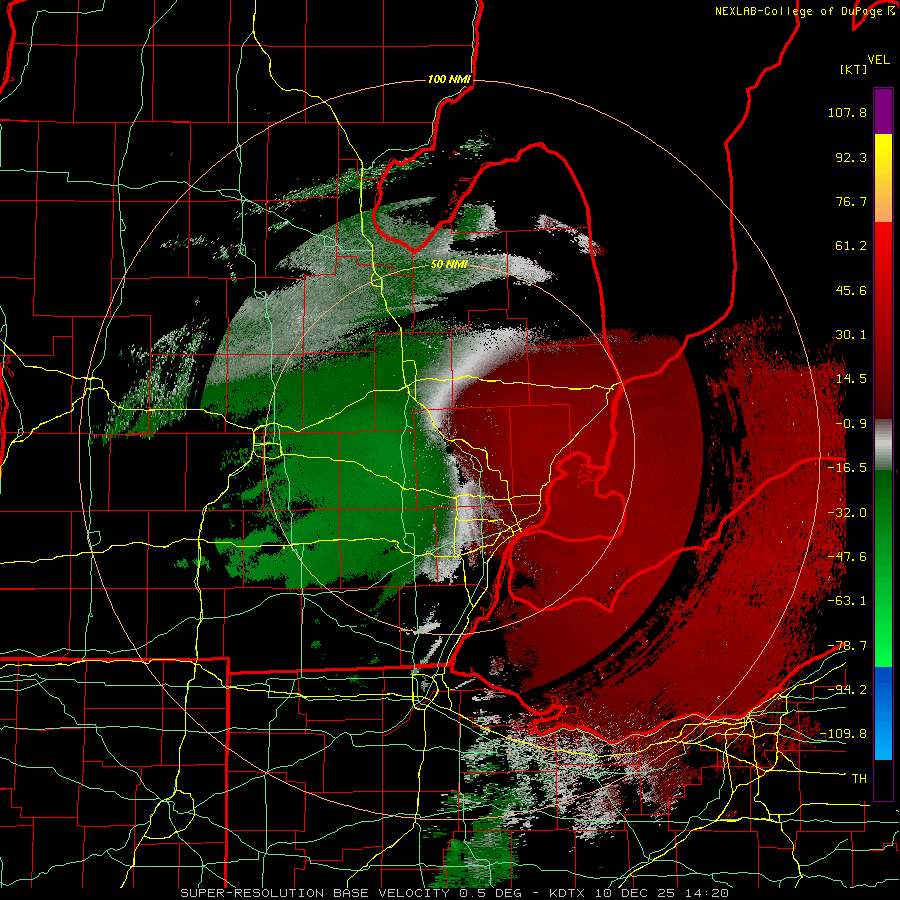Select the -78.7 velocity scale value
The width and height of the screenshot is (900, 900).
coord(847,646)
